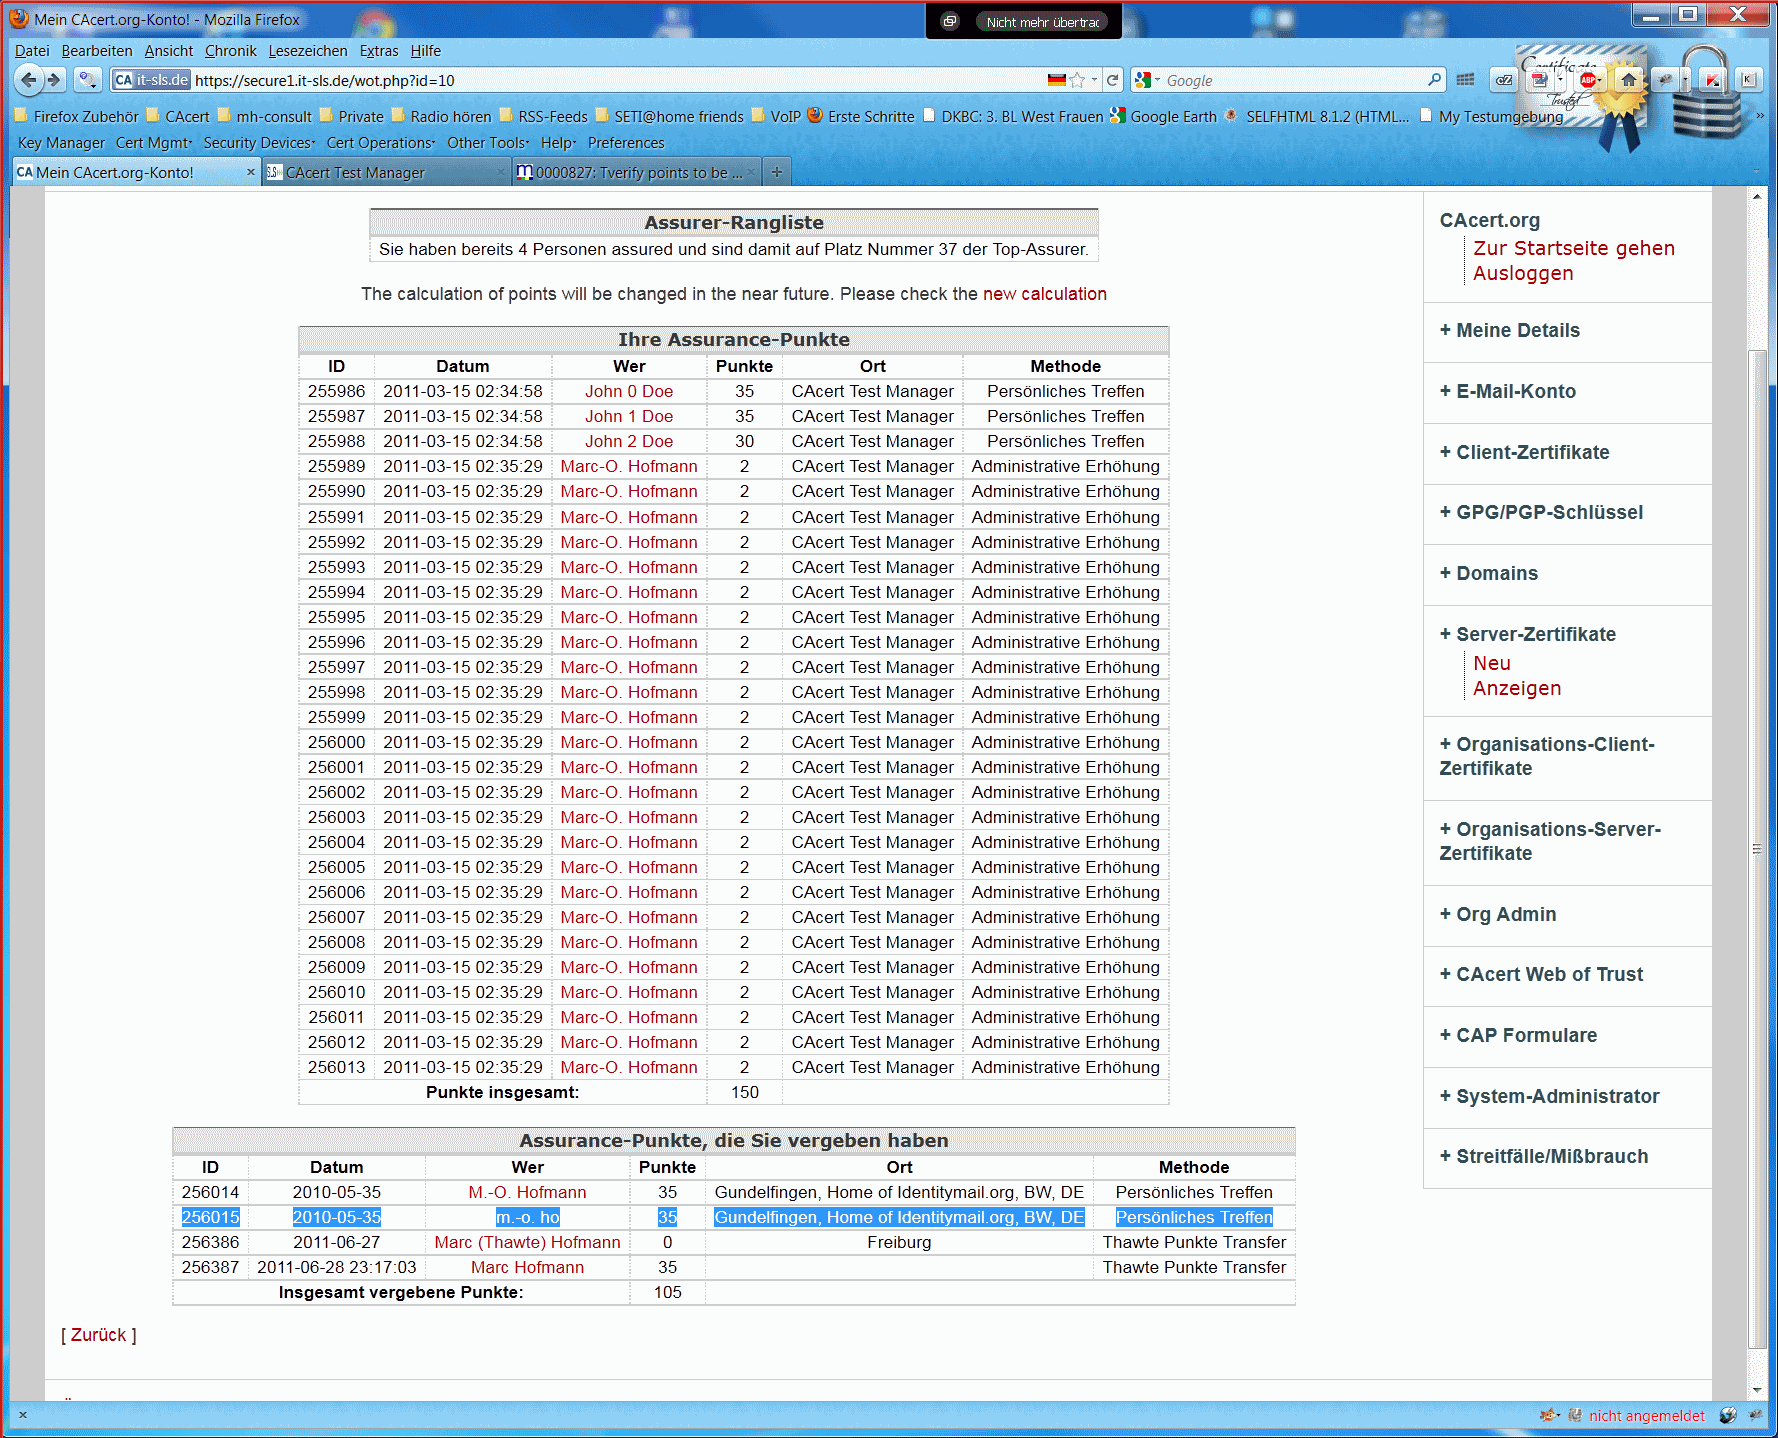Close the Mein CAcert.org-Konto! tab
Image resolution: width=1778 pixels, height=1438 pixels.
(x=251, y=172)
